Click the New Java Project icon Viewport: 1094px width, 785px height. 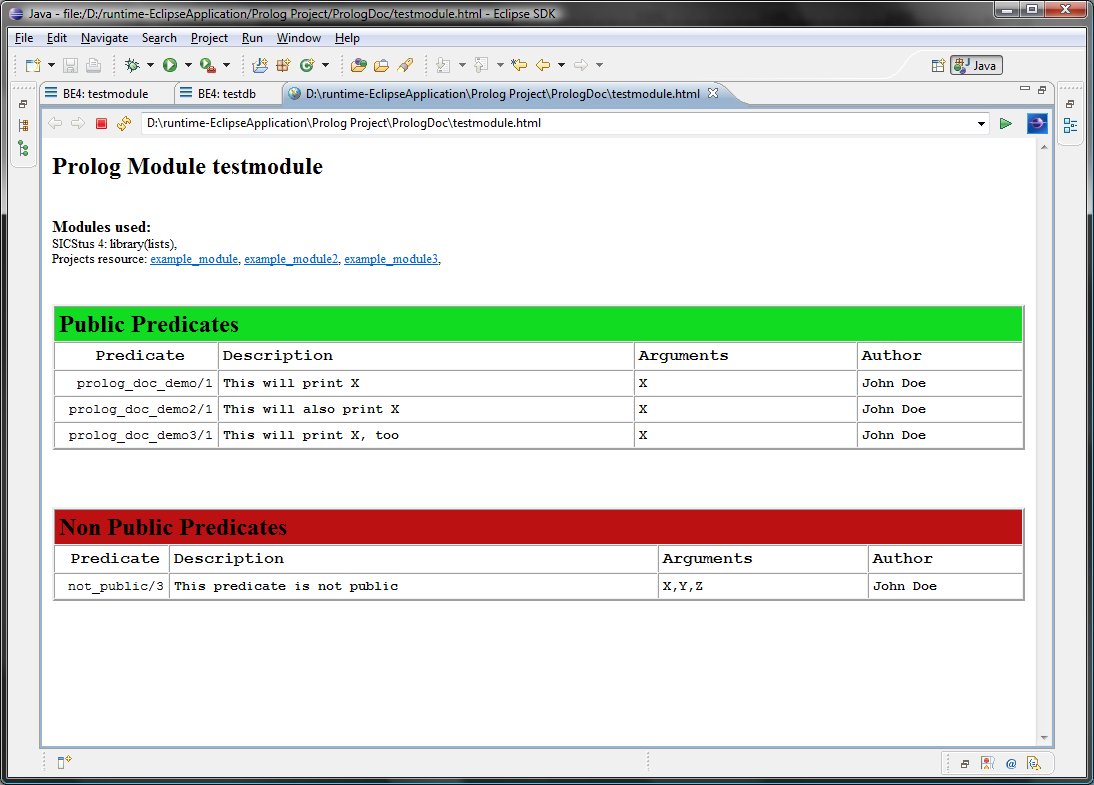tap(260, 65)
